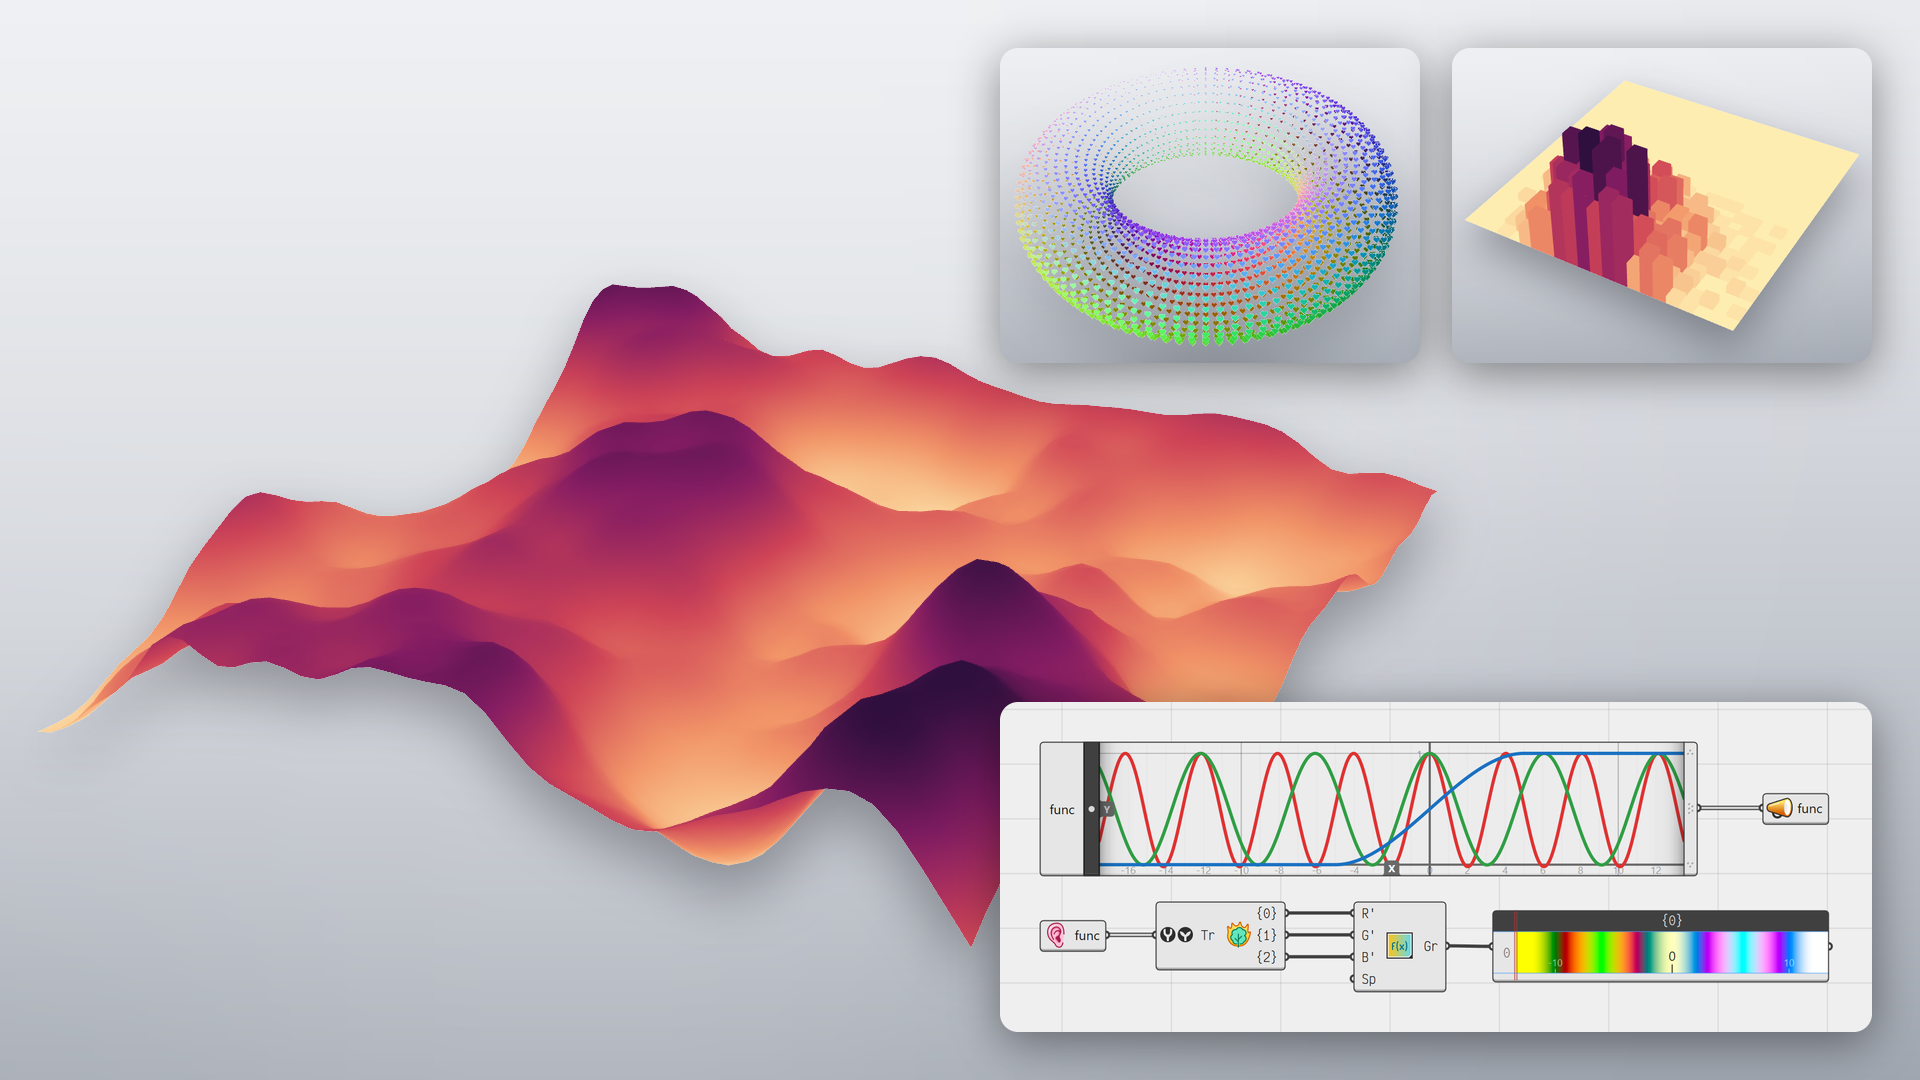The image size is (1920, 1080).
Task: Click the graft fork icon on Tr input
Action: (x=1167, y=935)
